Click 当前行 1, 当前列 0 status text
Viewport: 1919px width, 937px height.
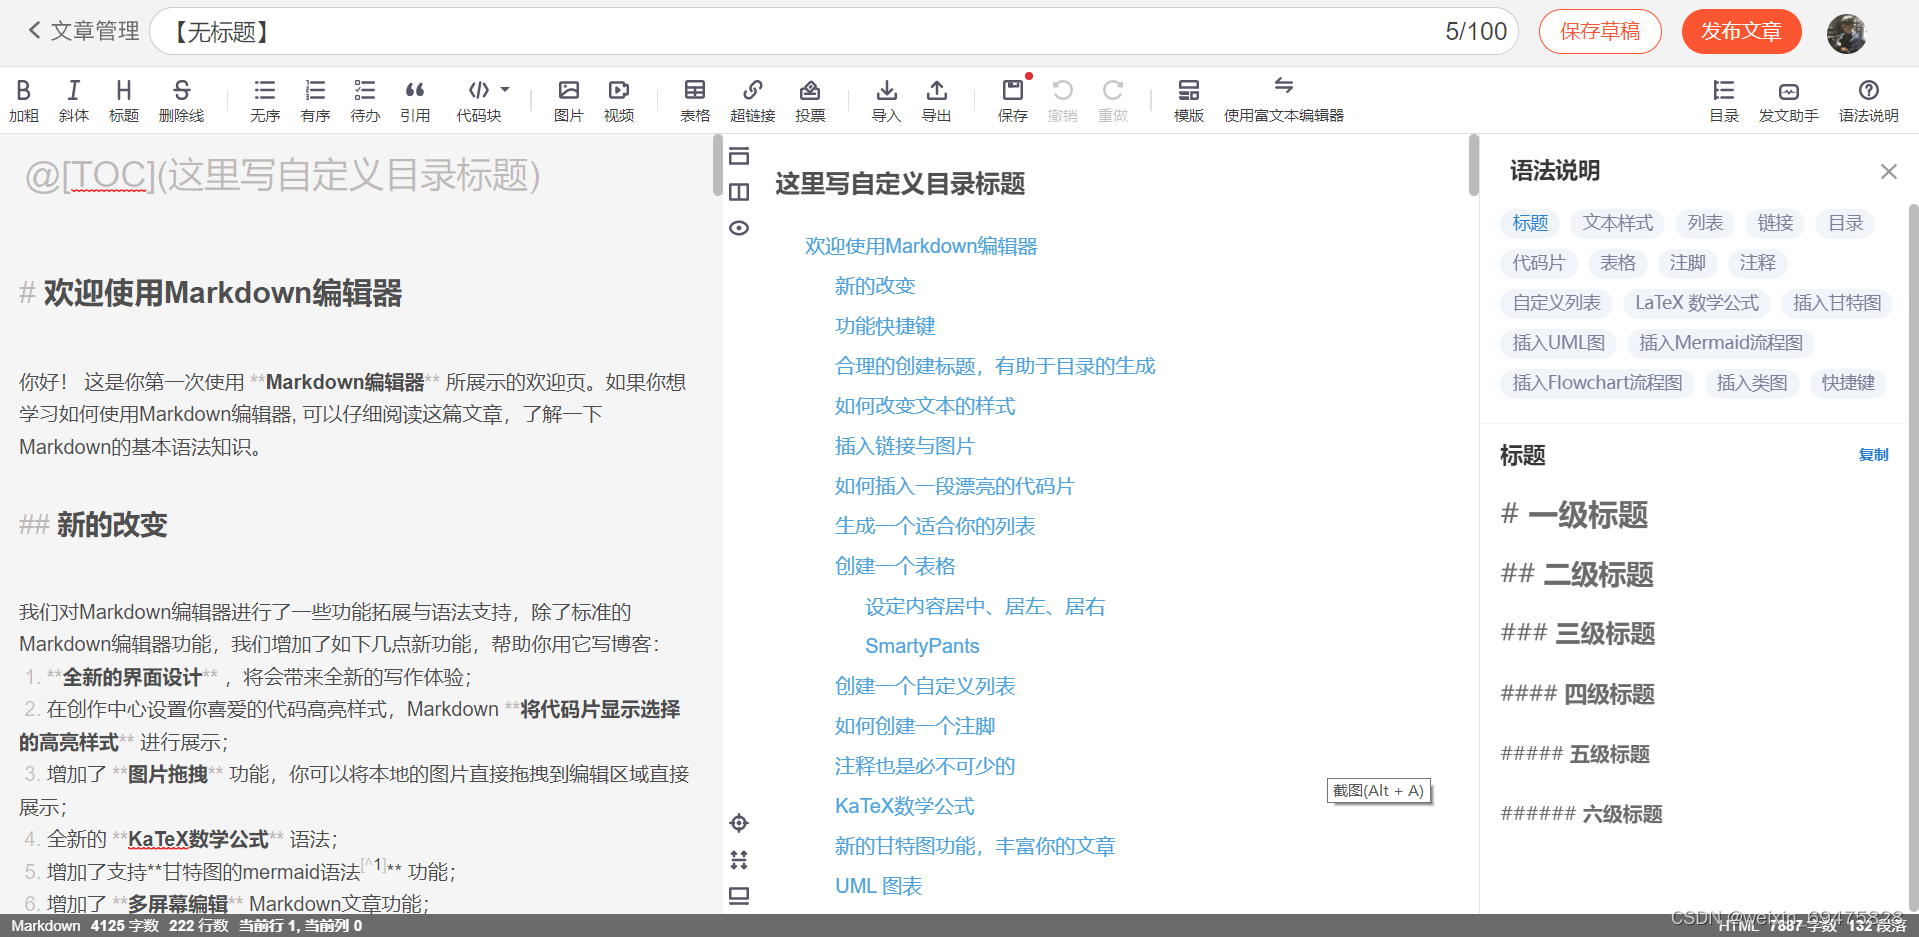pos(300,926)
